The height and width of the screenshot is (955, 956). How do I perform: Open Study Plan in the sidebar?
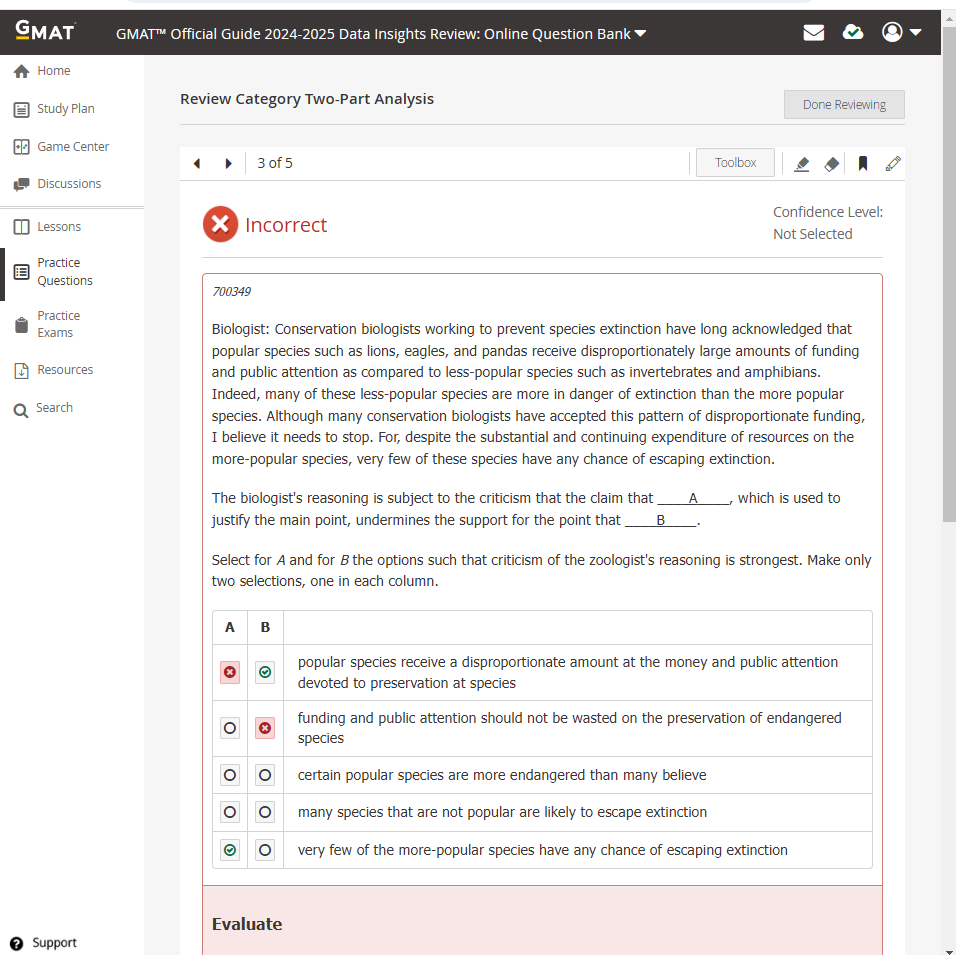(x=65, y=109)
